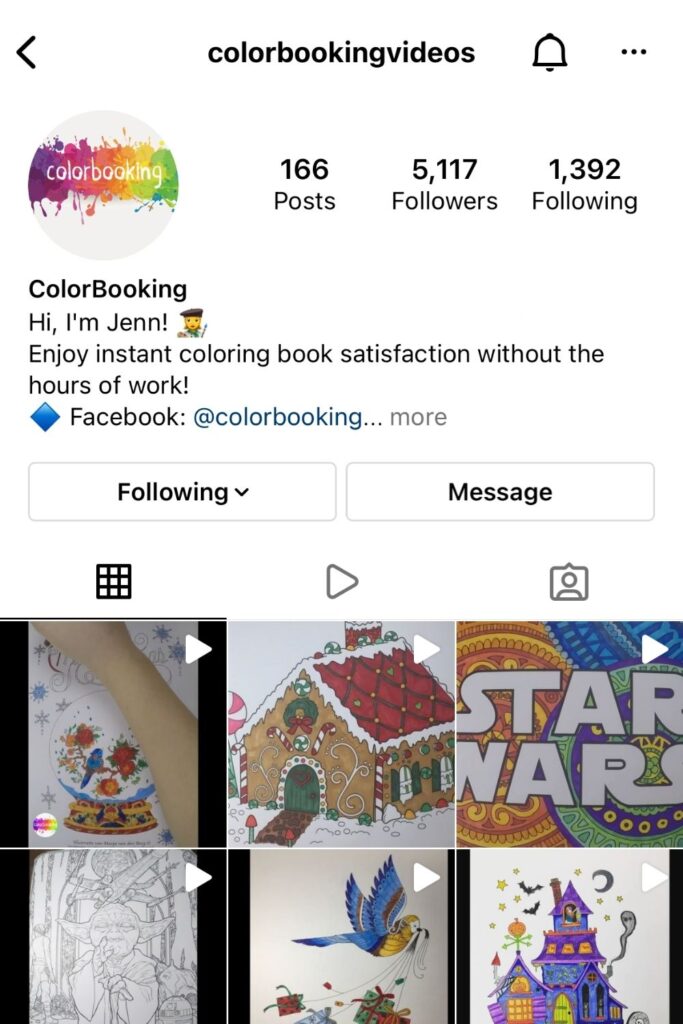
Task: Open the gingerbread house video post
Action: [342, 734]
